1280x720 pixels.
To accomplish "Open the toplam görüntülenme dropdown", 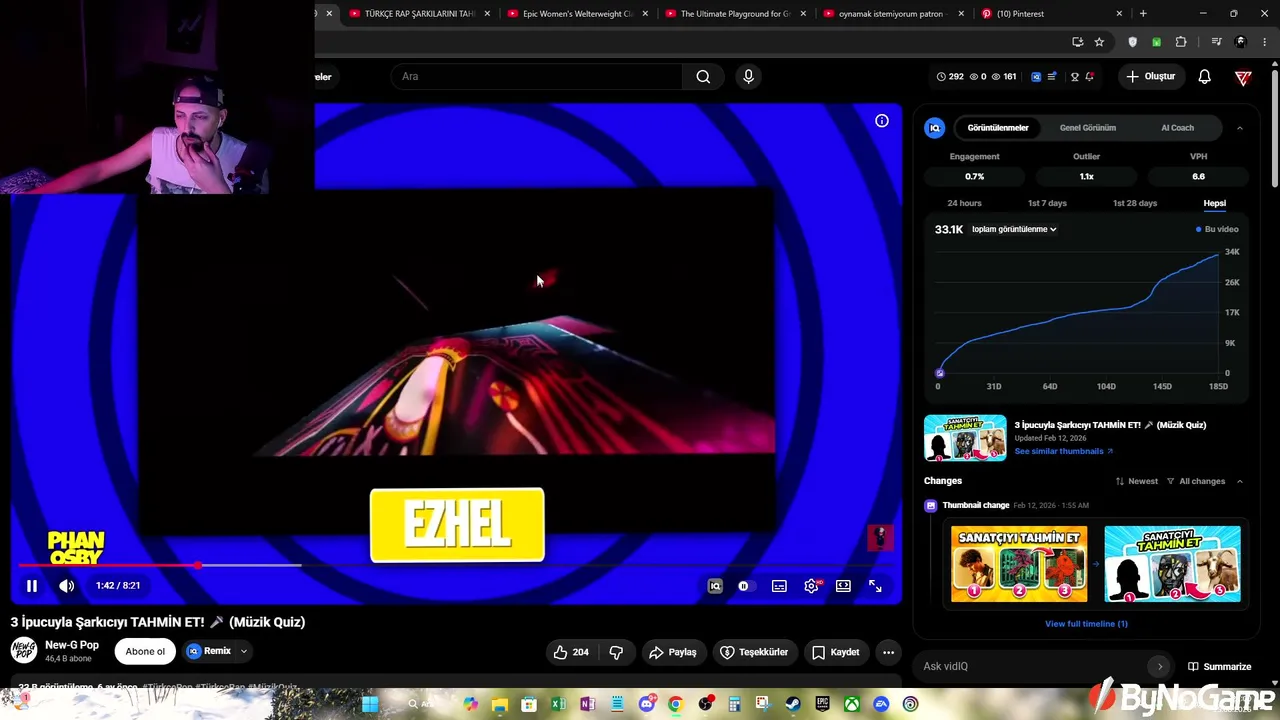I will [x=1014, y=229].
